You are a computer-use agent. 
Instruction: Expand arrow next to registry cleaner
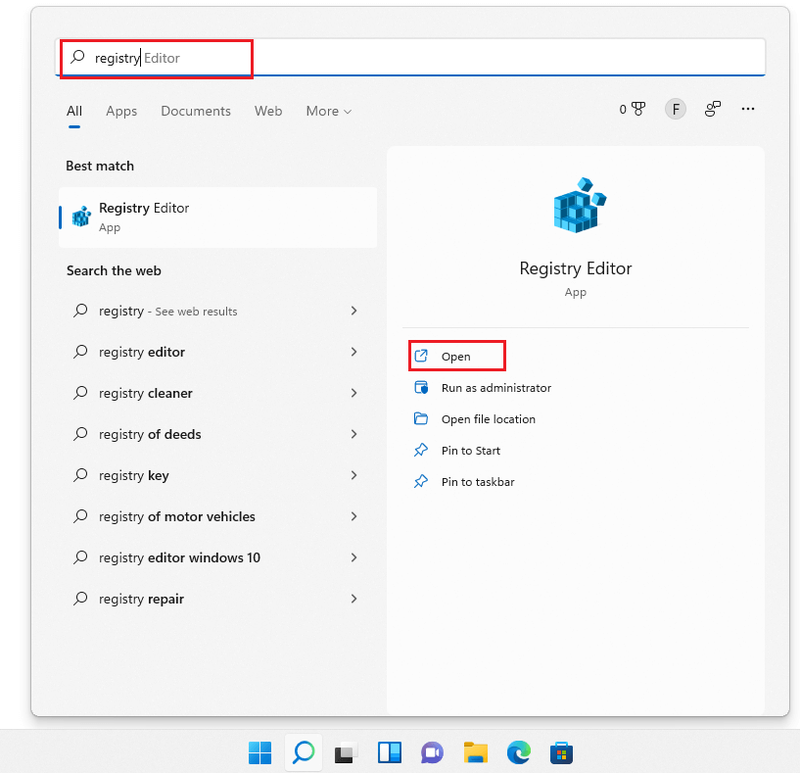354,393
